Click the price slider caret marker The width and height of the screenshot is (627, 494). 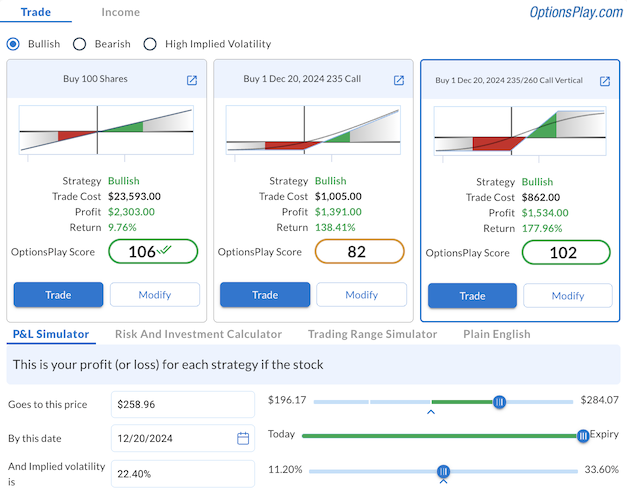click(431, 411)
